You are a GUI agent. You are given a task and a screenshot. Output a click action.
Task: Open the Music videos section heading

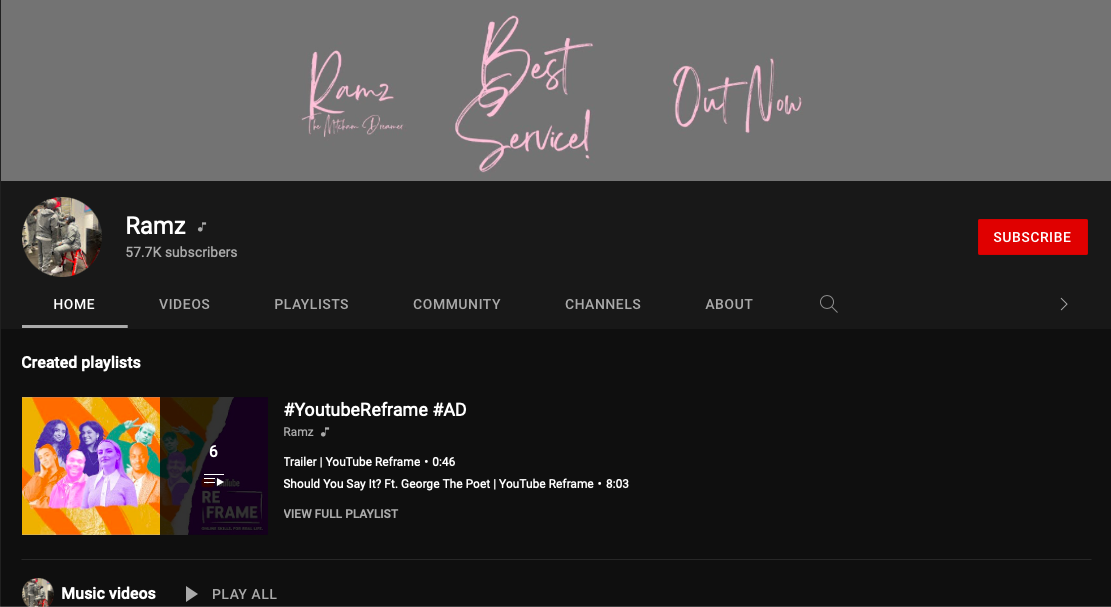(108, 594)
